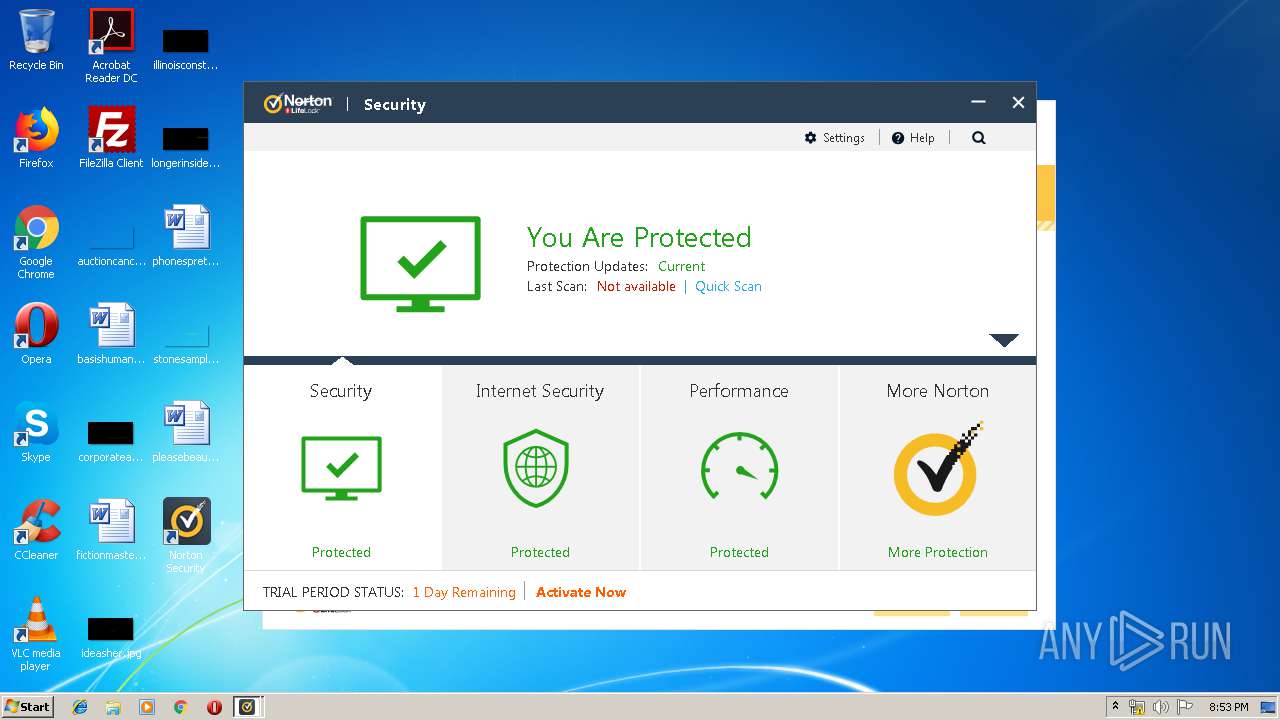Screen dimensions: 1280x720
Task: Click the Norton taskbar button
Action: 247,707
